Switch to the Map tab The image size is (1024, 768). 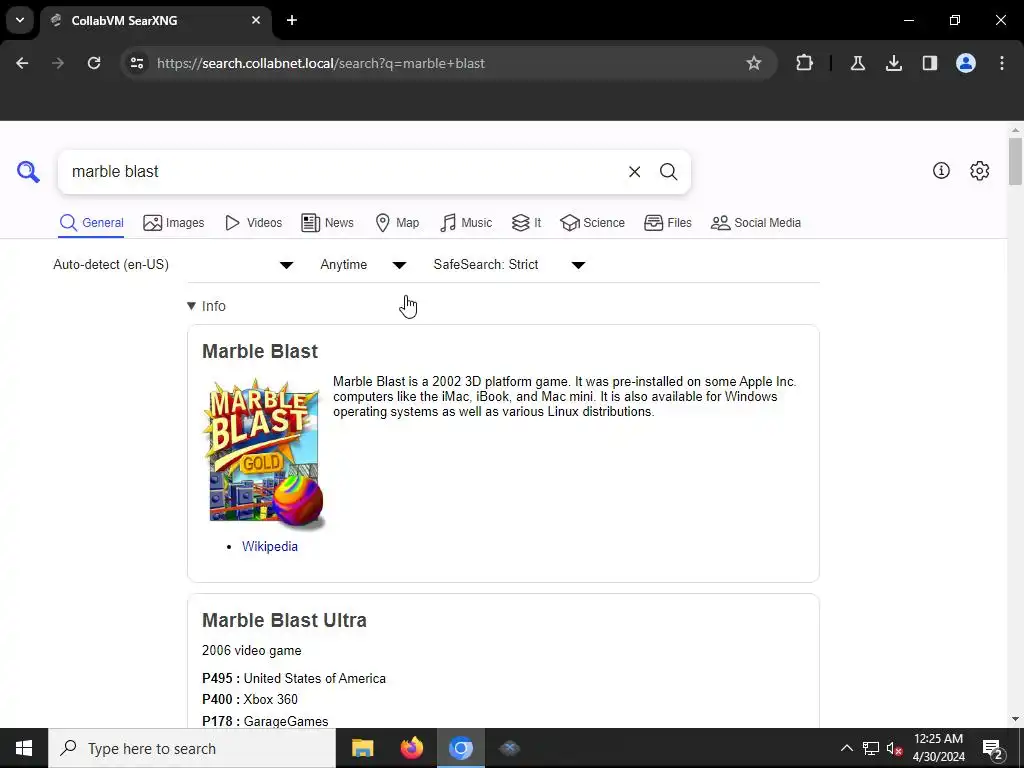397,223
